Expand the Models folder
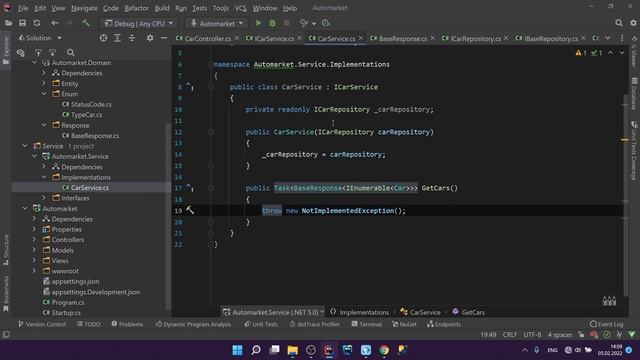The width and height of the screenshot is (640, 360). tap(34, 250)
